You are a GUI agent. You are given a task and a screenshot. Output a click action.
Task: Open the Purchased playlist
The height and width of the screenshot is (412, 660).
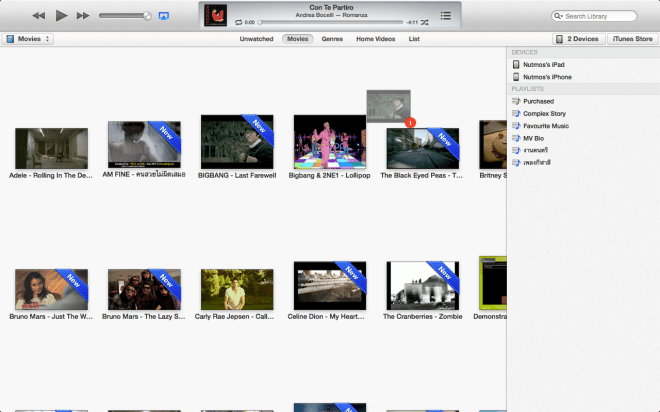click(x=538, y=101)
